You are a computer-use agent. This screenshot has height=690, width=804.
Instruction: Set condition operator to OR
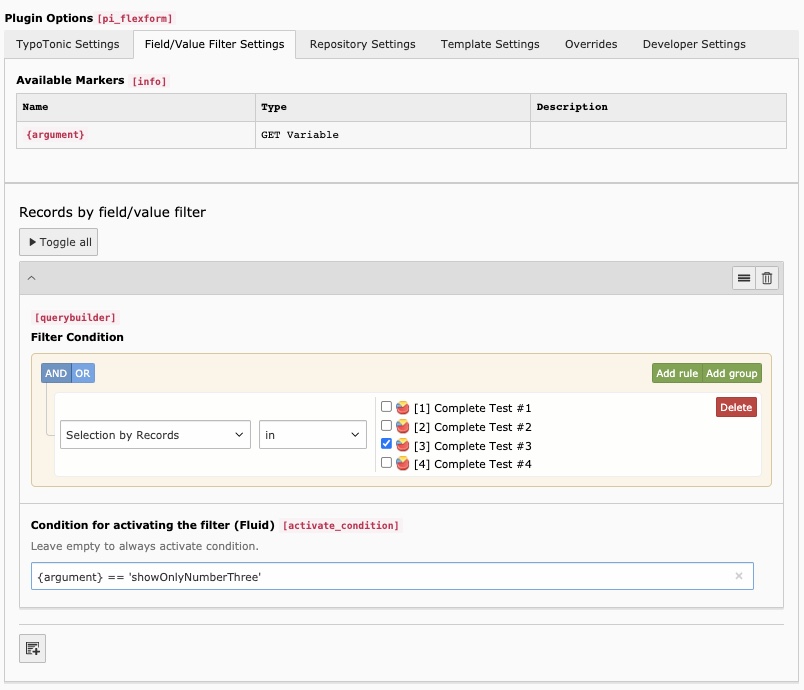click(83, 373)
